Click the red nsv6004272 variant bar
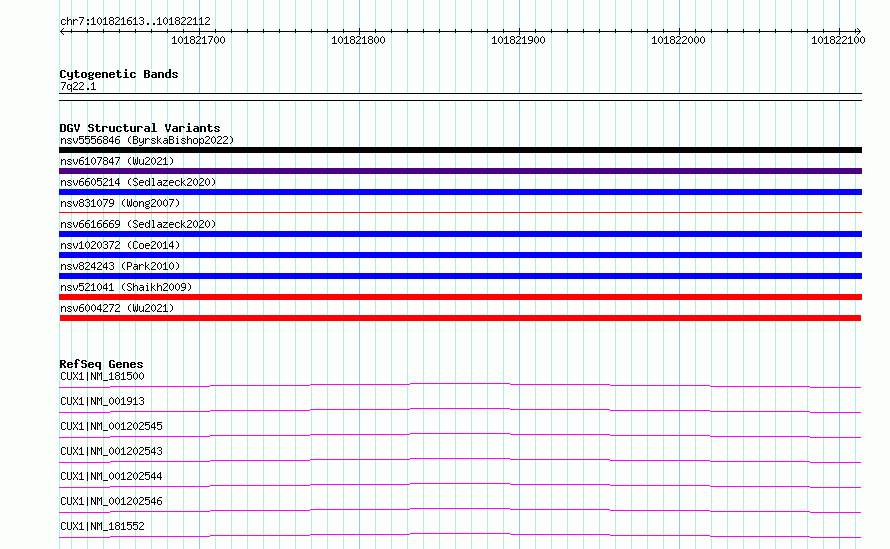The width and height of the screenshot is (890, 549). coord(460,318)
